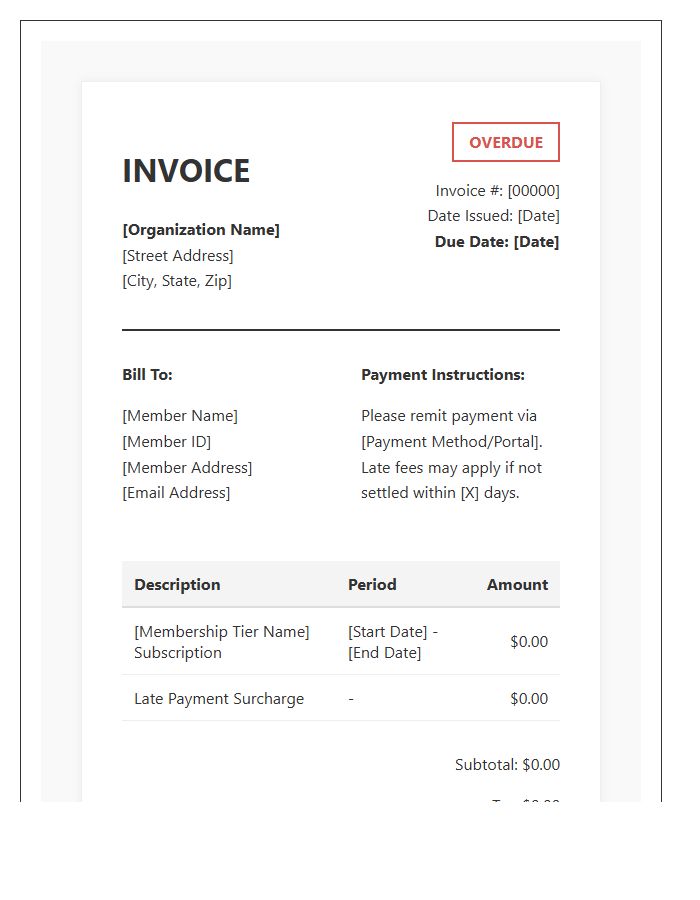Viewport: 700px width, 900px height.
Task: Click the [Member ID] placeholder
Action: tap(167, 441)
